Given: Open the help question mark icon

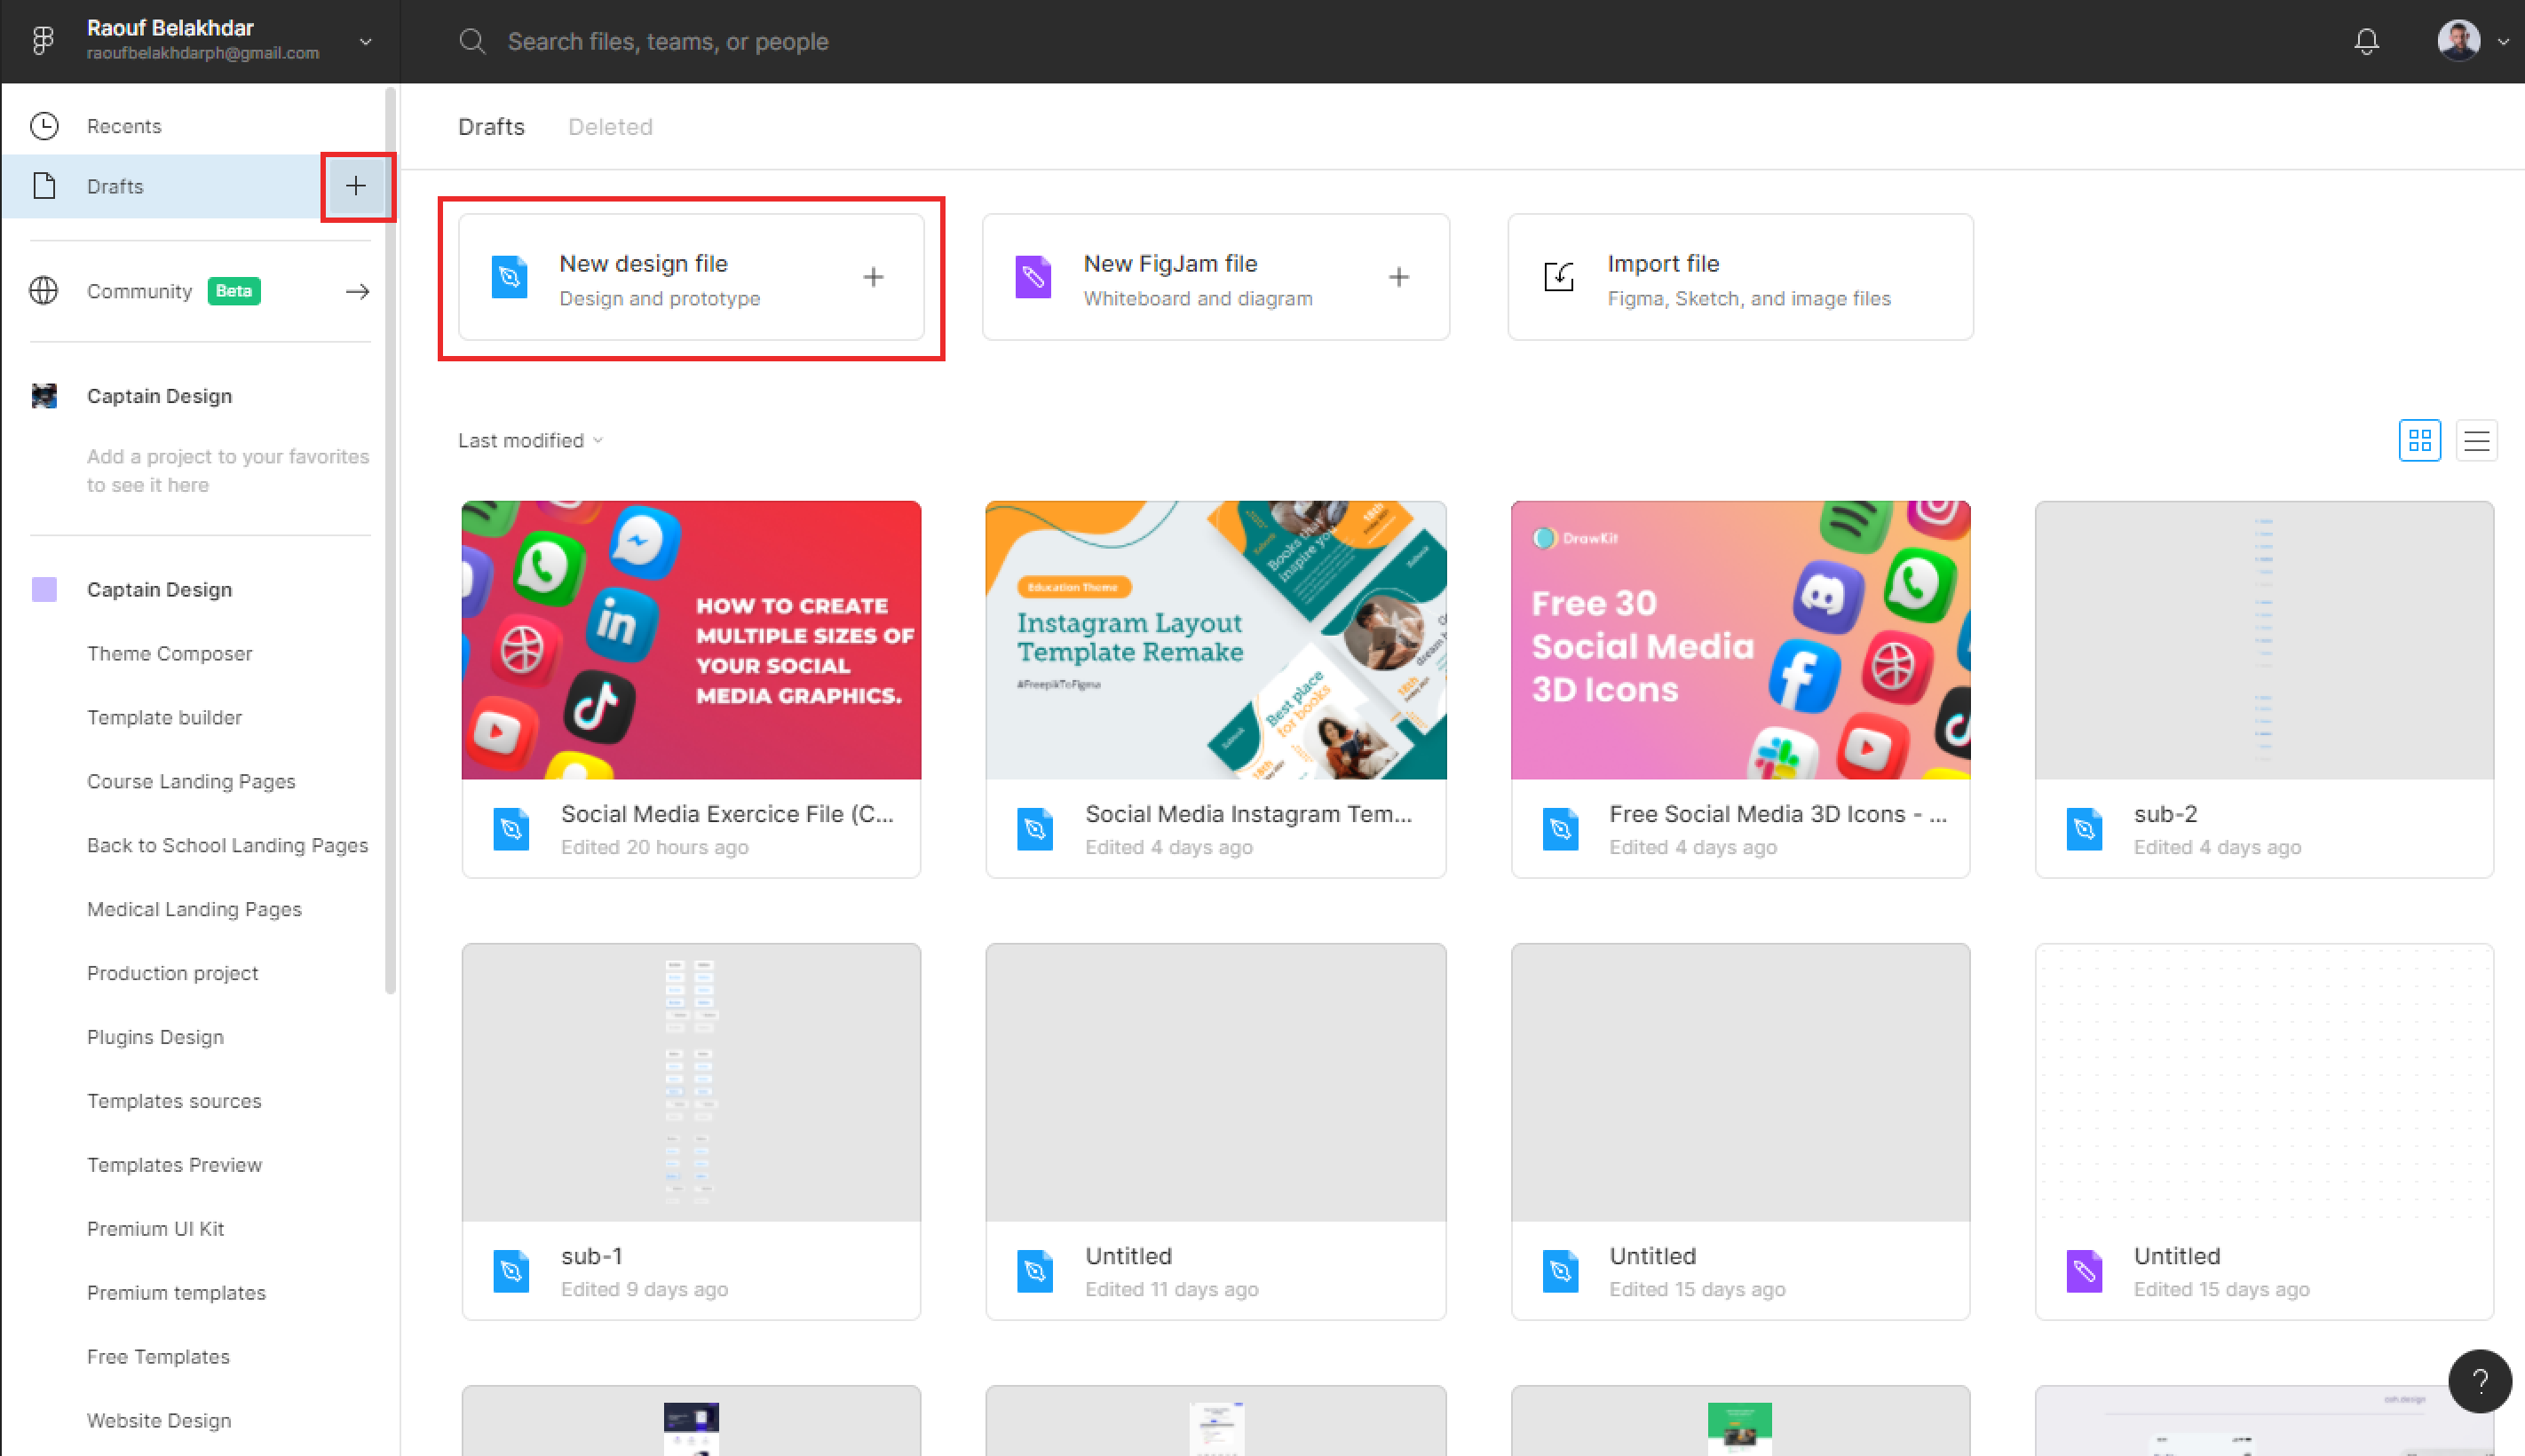Looking at the screenshot, I should click(2480, 1381).
